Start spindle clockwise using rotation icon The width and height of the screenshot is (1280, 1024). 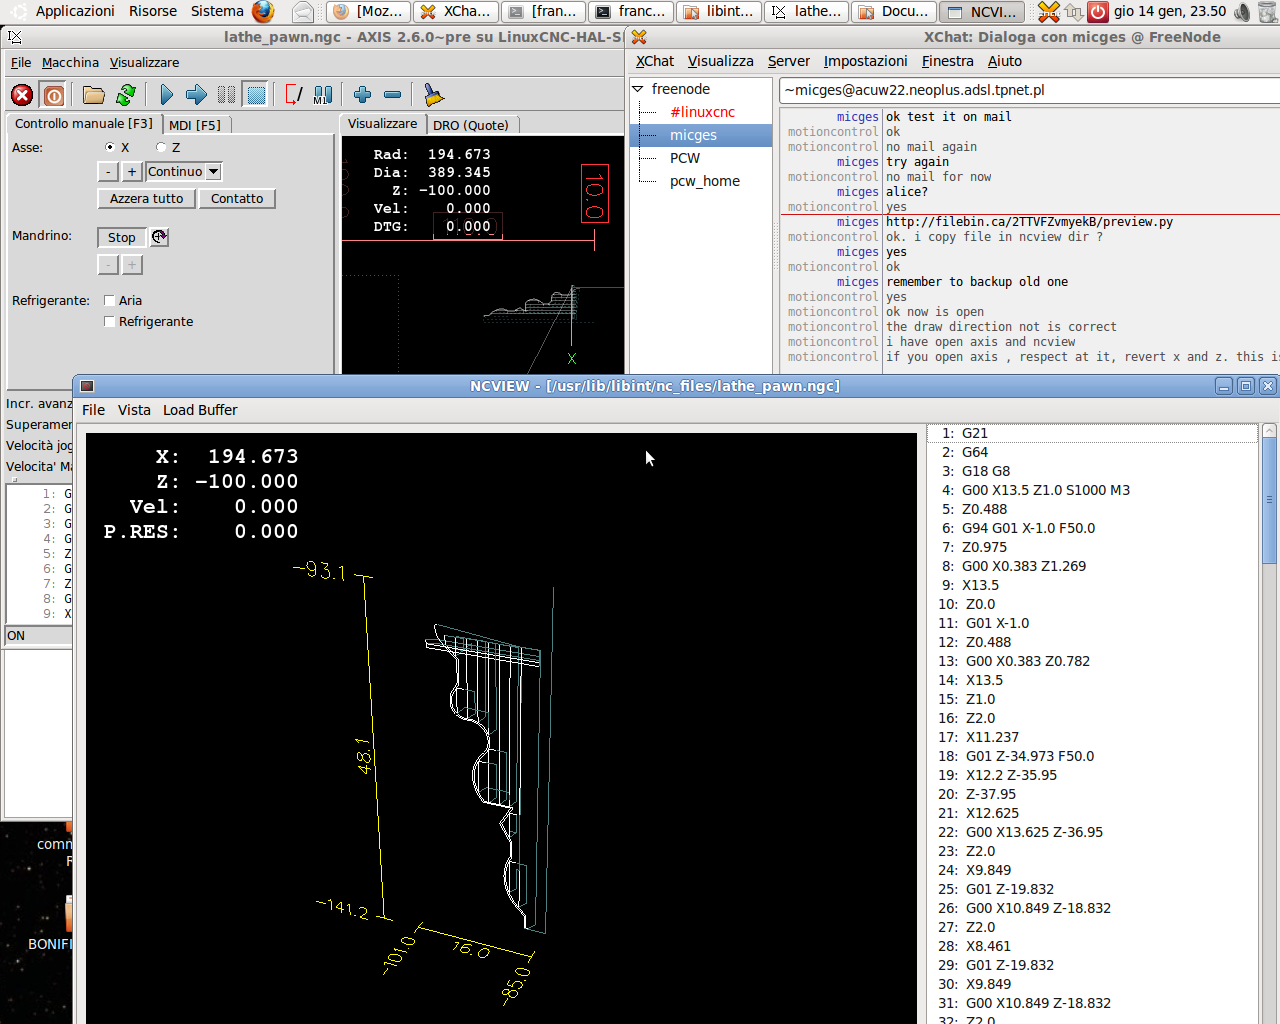pyautogui.click(x=159, y=237)
